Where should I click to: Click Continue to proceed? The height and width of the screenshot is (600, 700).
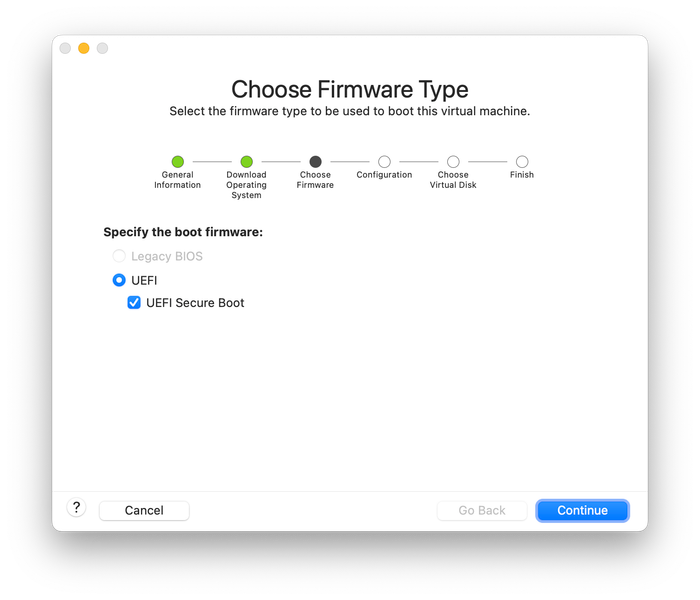click(x=582, y=510)
